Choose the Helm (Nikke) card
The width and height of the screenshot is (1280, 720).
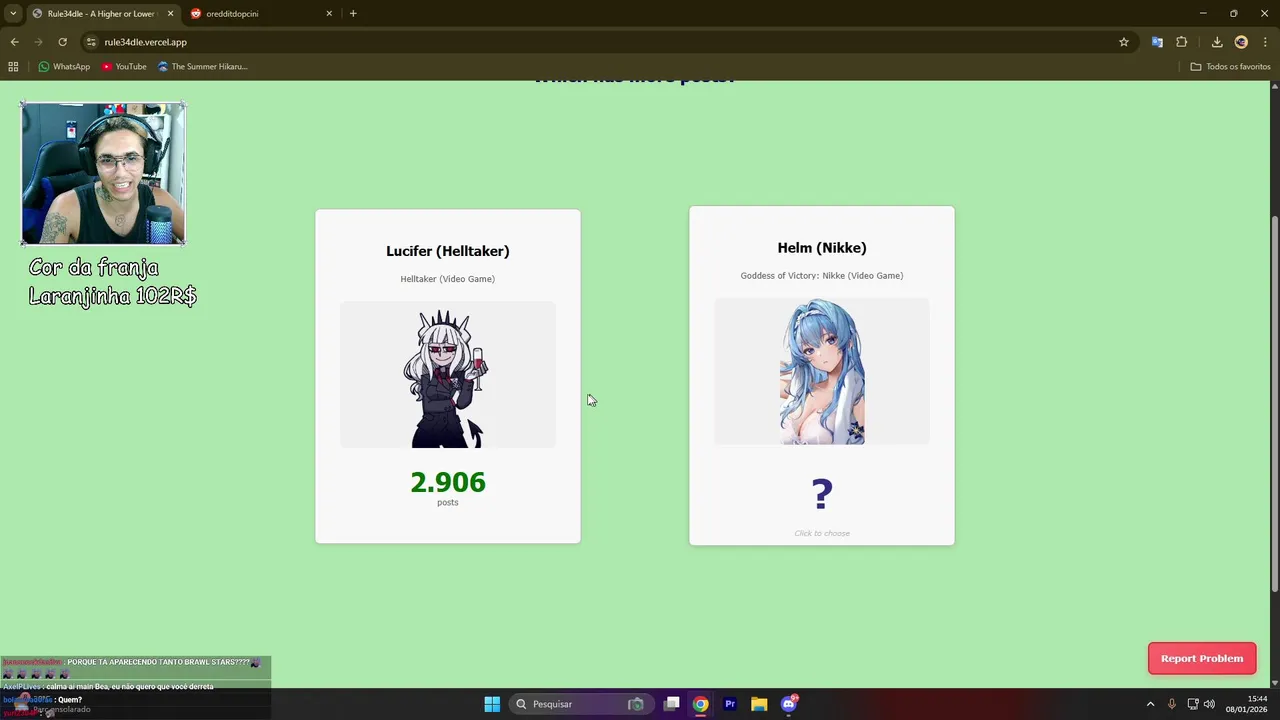pyautogui.click(x=821, y=375)
